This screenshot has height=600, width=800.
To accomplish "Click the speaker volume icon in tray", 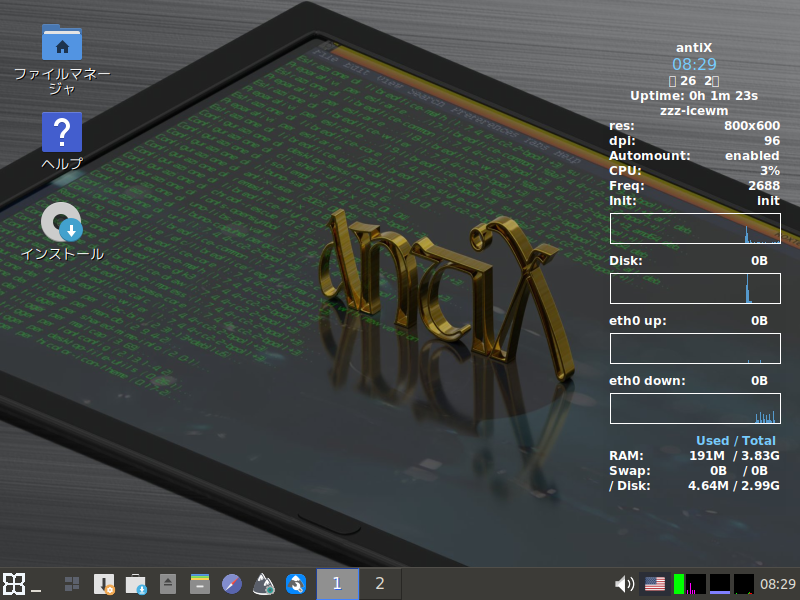I will (624, 584).
